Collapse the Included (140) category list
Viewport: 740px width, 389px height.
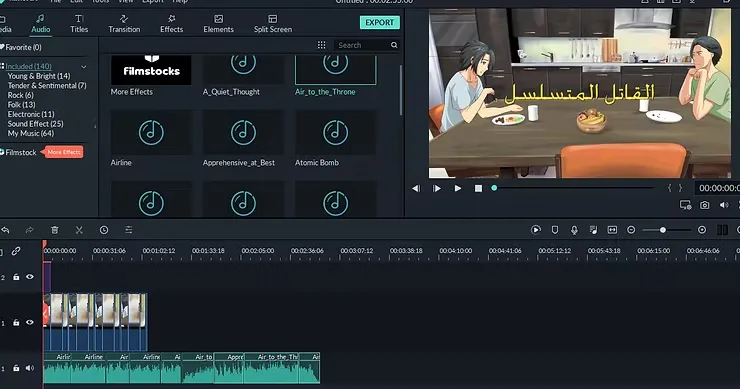pos(84,67)
